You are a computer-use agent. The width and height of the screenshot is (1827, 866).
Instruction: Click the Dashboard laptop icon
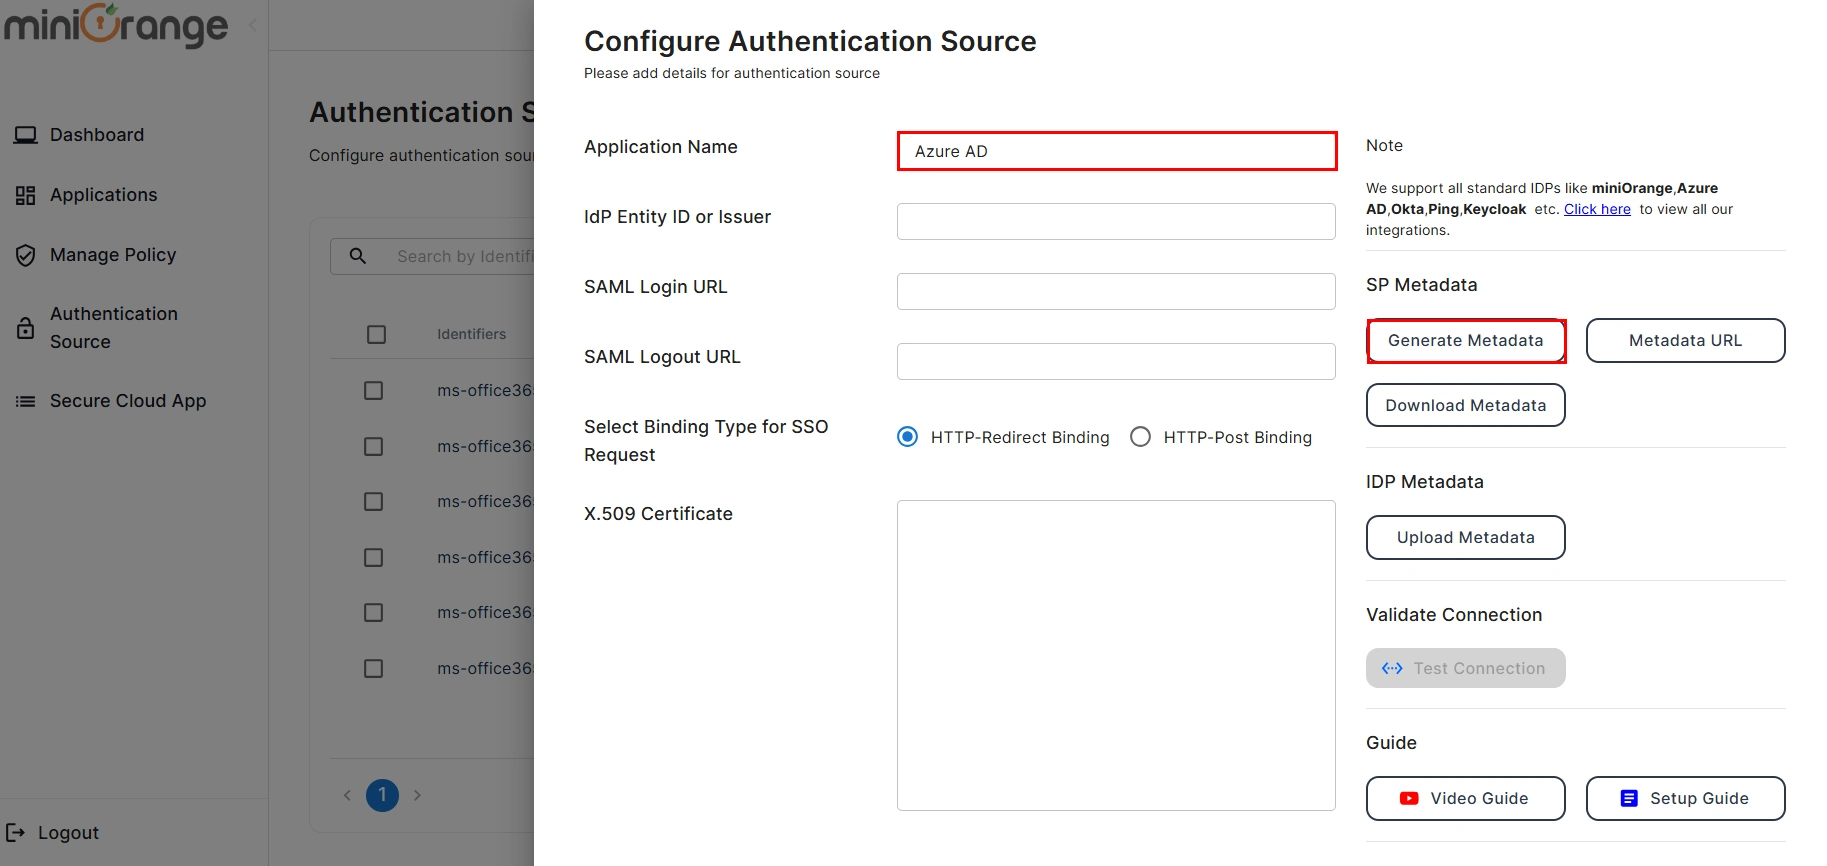pyautogui.click(x=26, y=135)
